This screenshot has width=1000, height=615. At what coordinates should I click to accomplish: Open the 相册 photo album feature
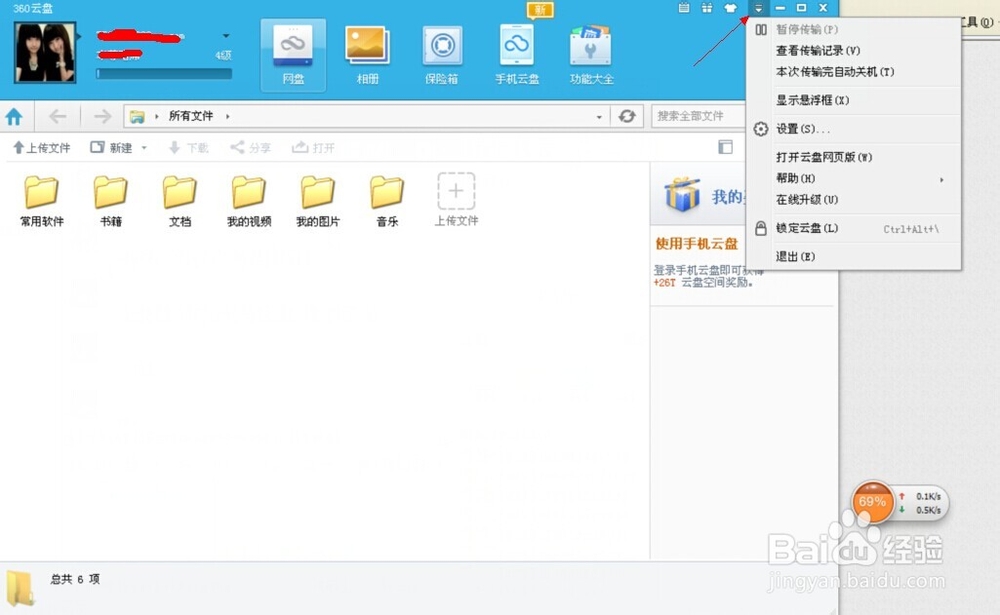click(367, 50)
